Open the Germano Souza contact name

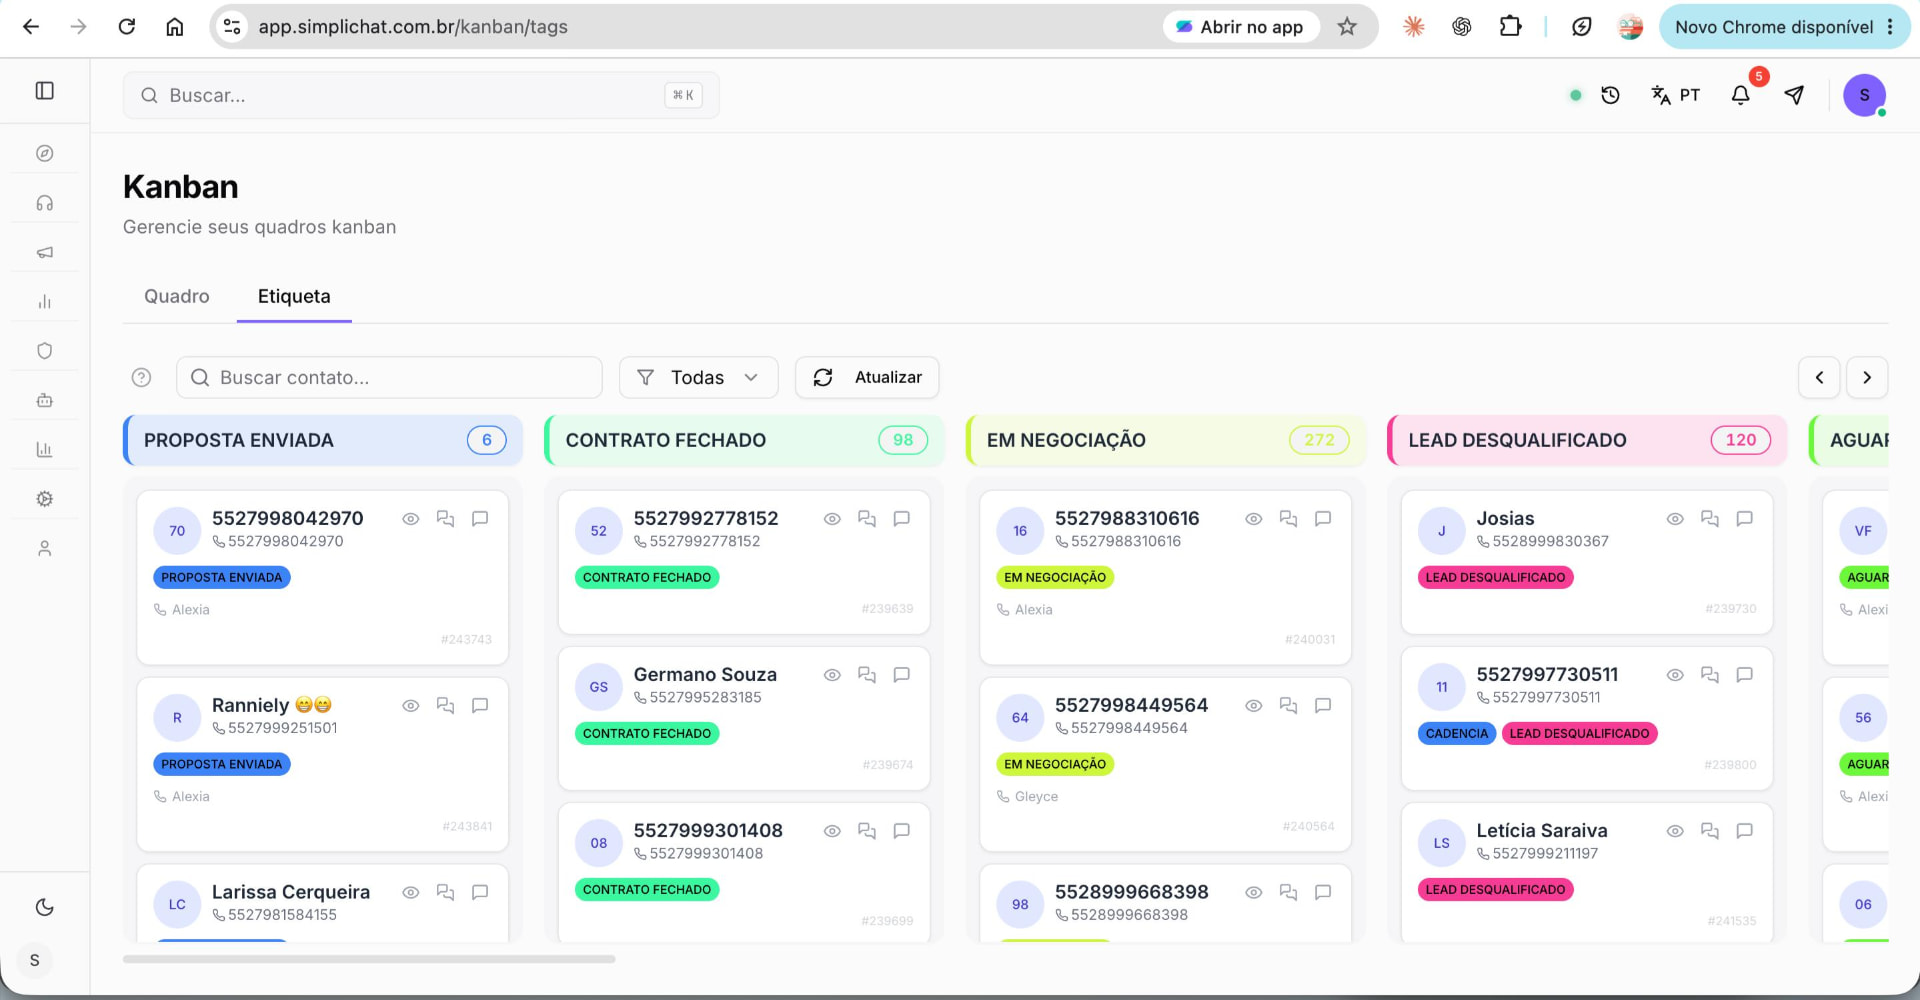705,675
